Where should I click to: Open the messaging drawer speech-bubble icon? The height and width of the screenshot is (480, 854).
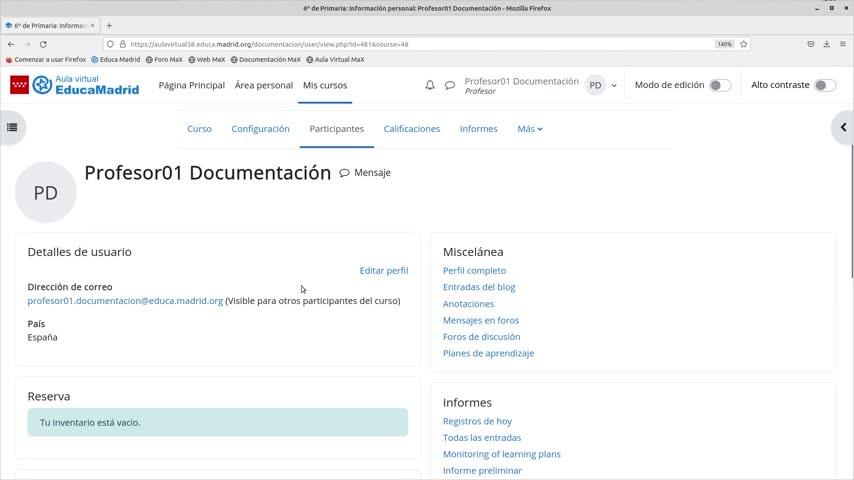(x=450, y=85)
